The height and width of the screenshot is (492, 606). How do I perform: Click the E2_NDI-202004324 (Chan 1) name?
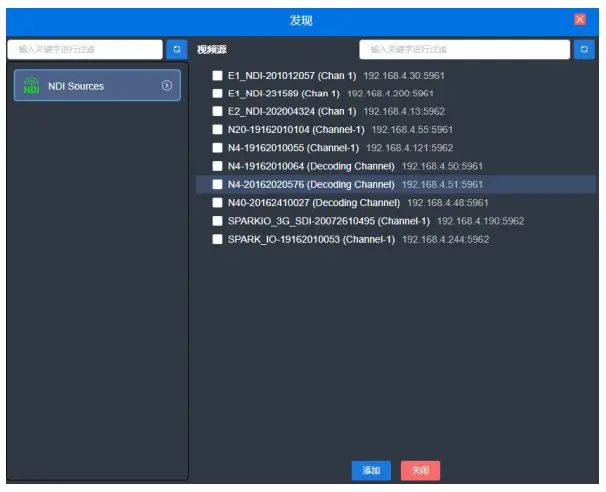pyautogui.click(x=292, y=111)
